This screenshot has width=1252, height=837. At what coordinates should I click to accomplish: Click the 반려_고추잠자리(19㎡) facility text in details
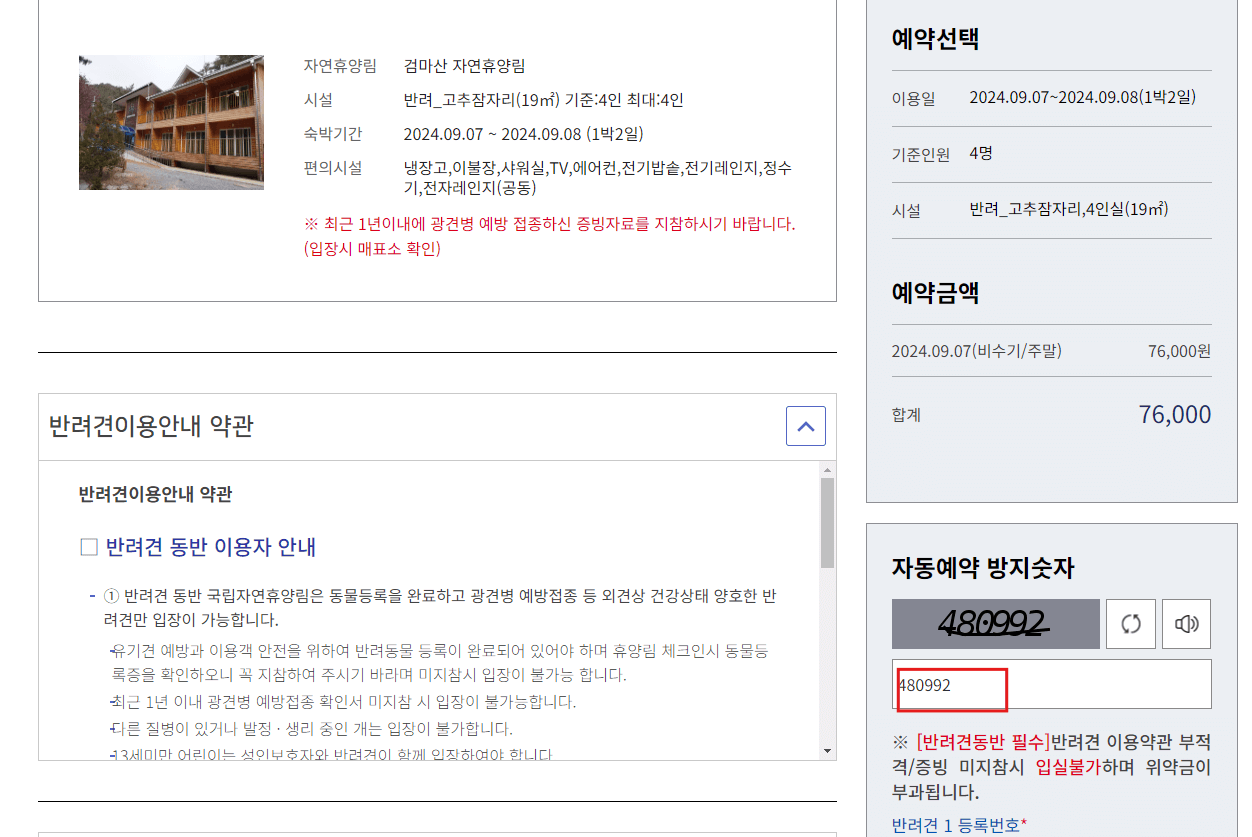pyautogui.click(x=544, y=100)
